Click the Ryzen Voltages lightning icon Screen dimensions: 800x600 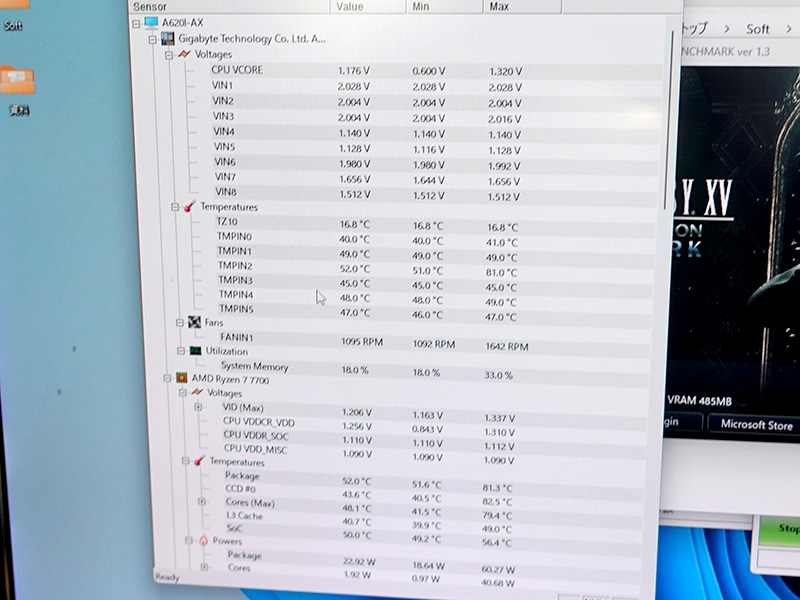pos(197,392)
